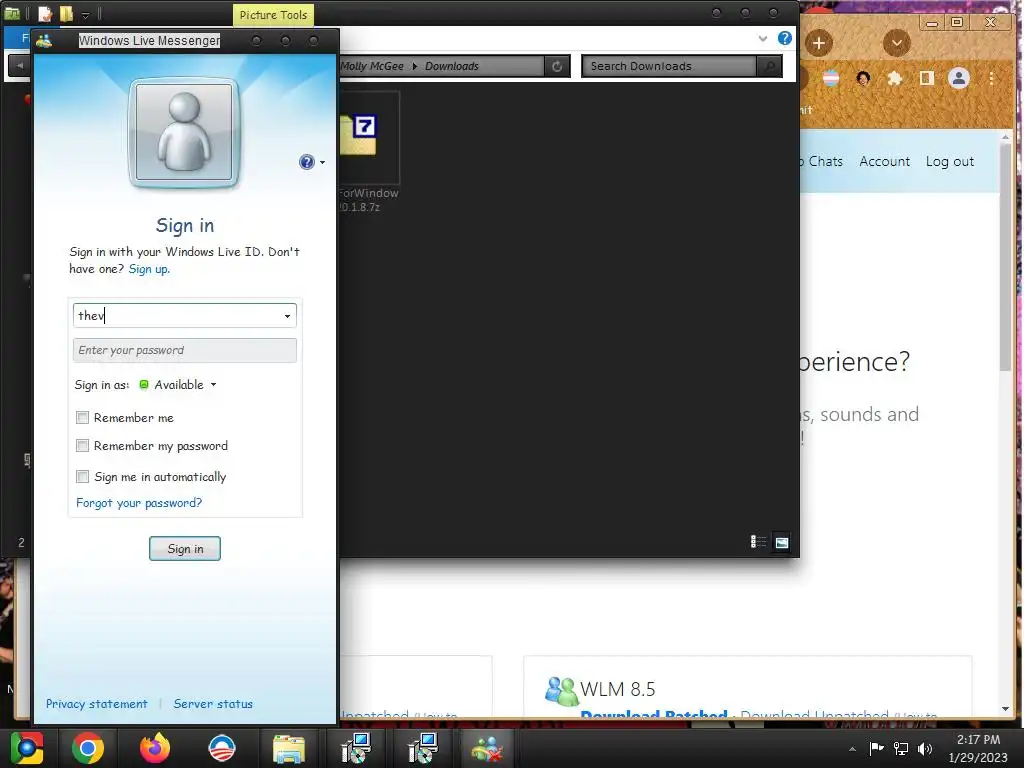Show hidden system tray icons
The image size is (1024, 768).
tap(852, 749)
